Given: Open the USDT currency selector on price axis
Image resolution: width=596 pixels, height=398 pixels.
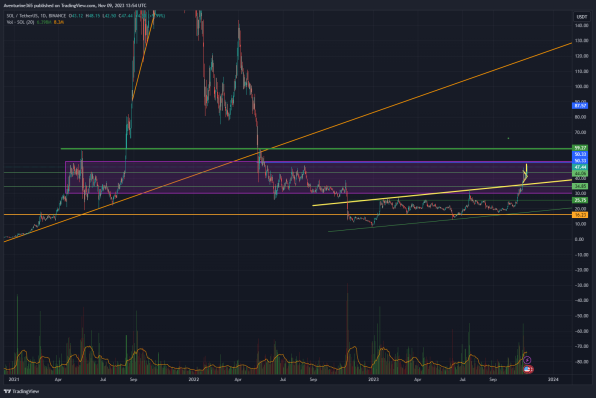Looking at the screenshot, I should (x=582, y=17).
